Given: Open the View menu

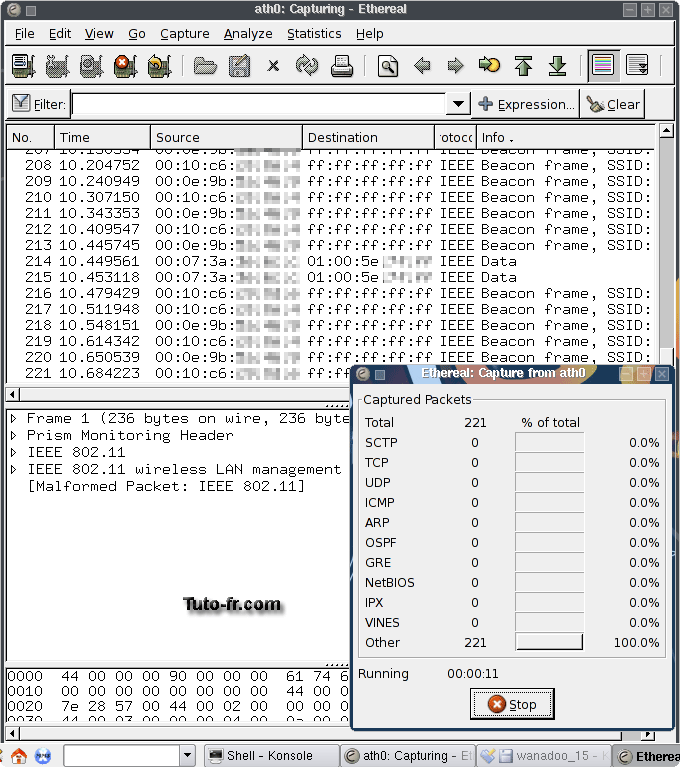Looking at the screenshot, I should click(x=99, y=34).
